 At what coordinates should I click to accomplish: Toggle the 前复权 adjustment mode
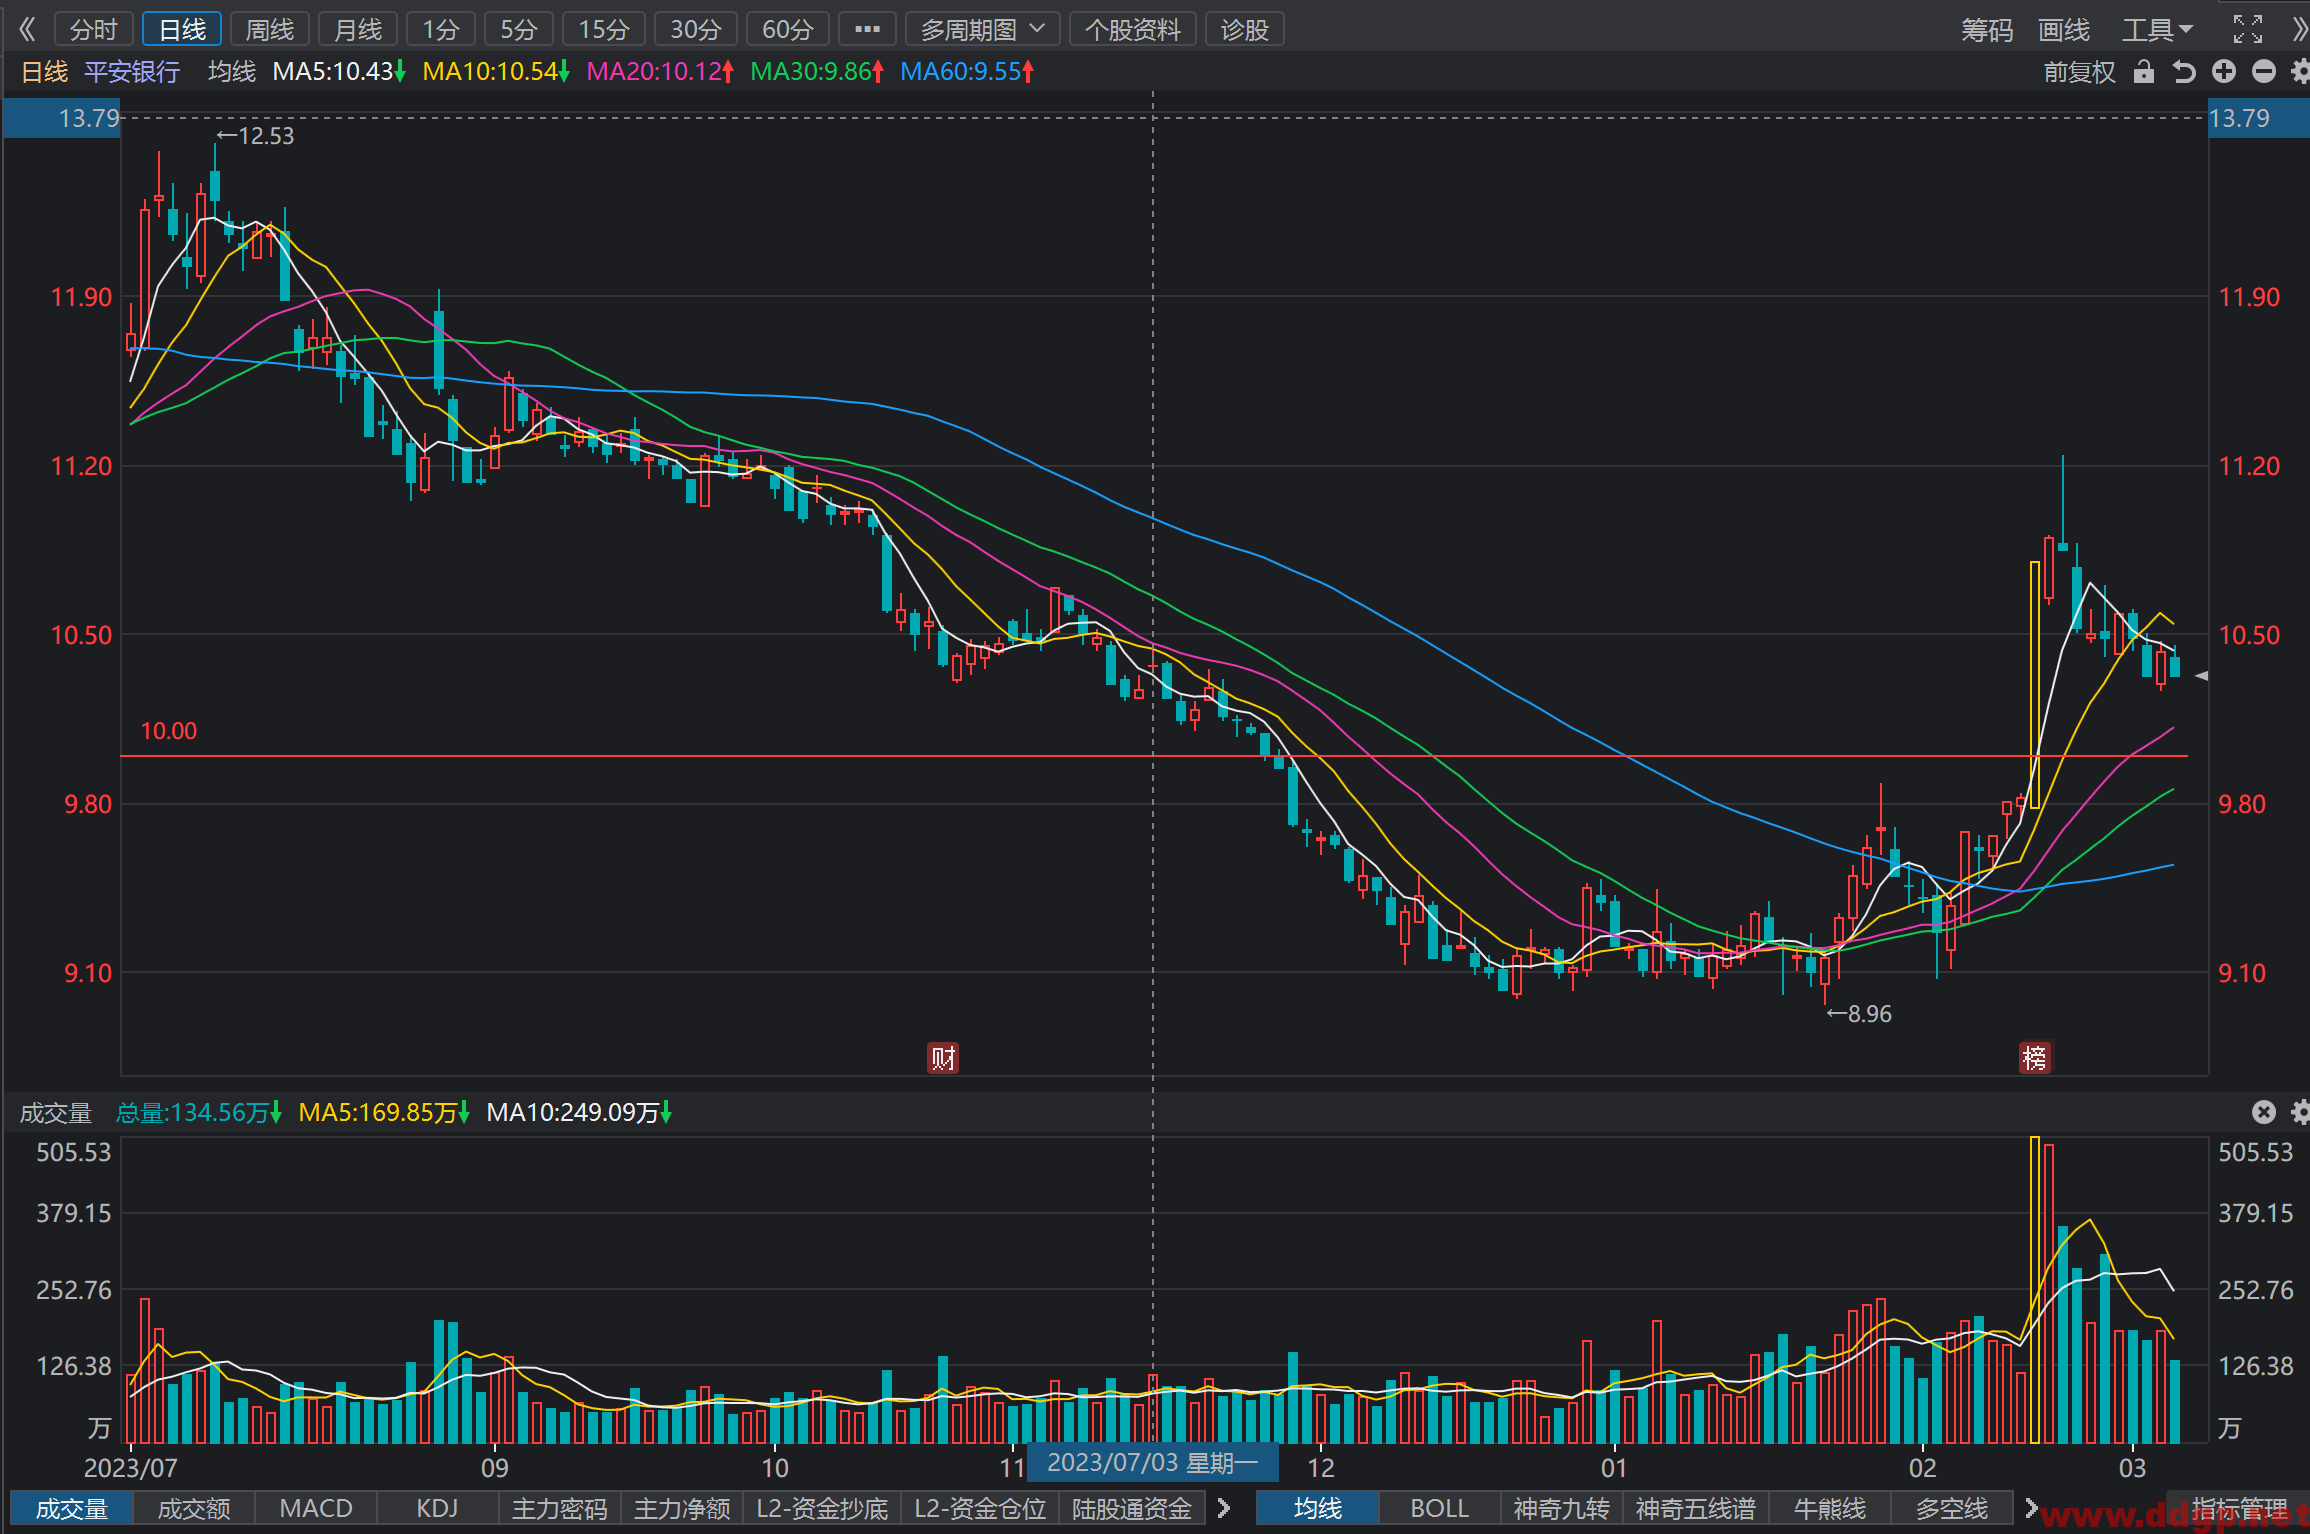pos(2079,72)
